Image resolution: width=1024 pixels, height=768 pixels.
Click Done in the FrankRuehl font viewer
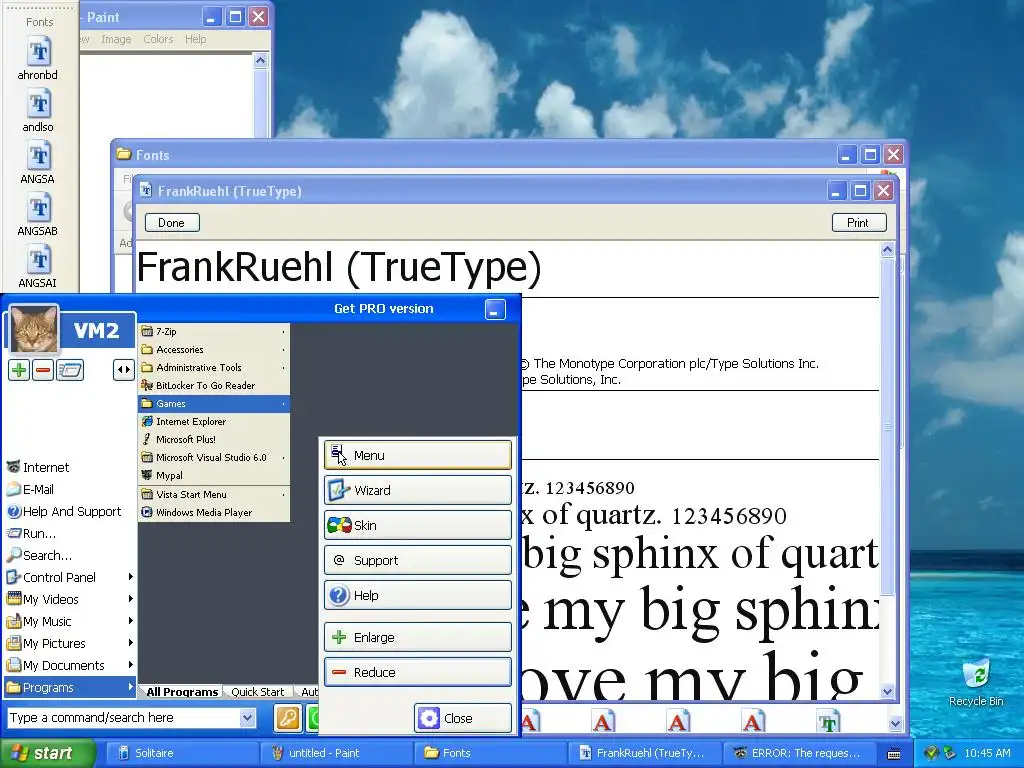(172, 223)
